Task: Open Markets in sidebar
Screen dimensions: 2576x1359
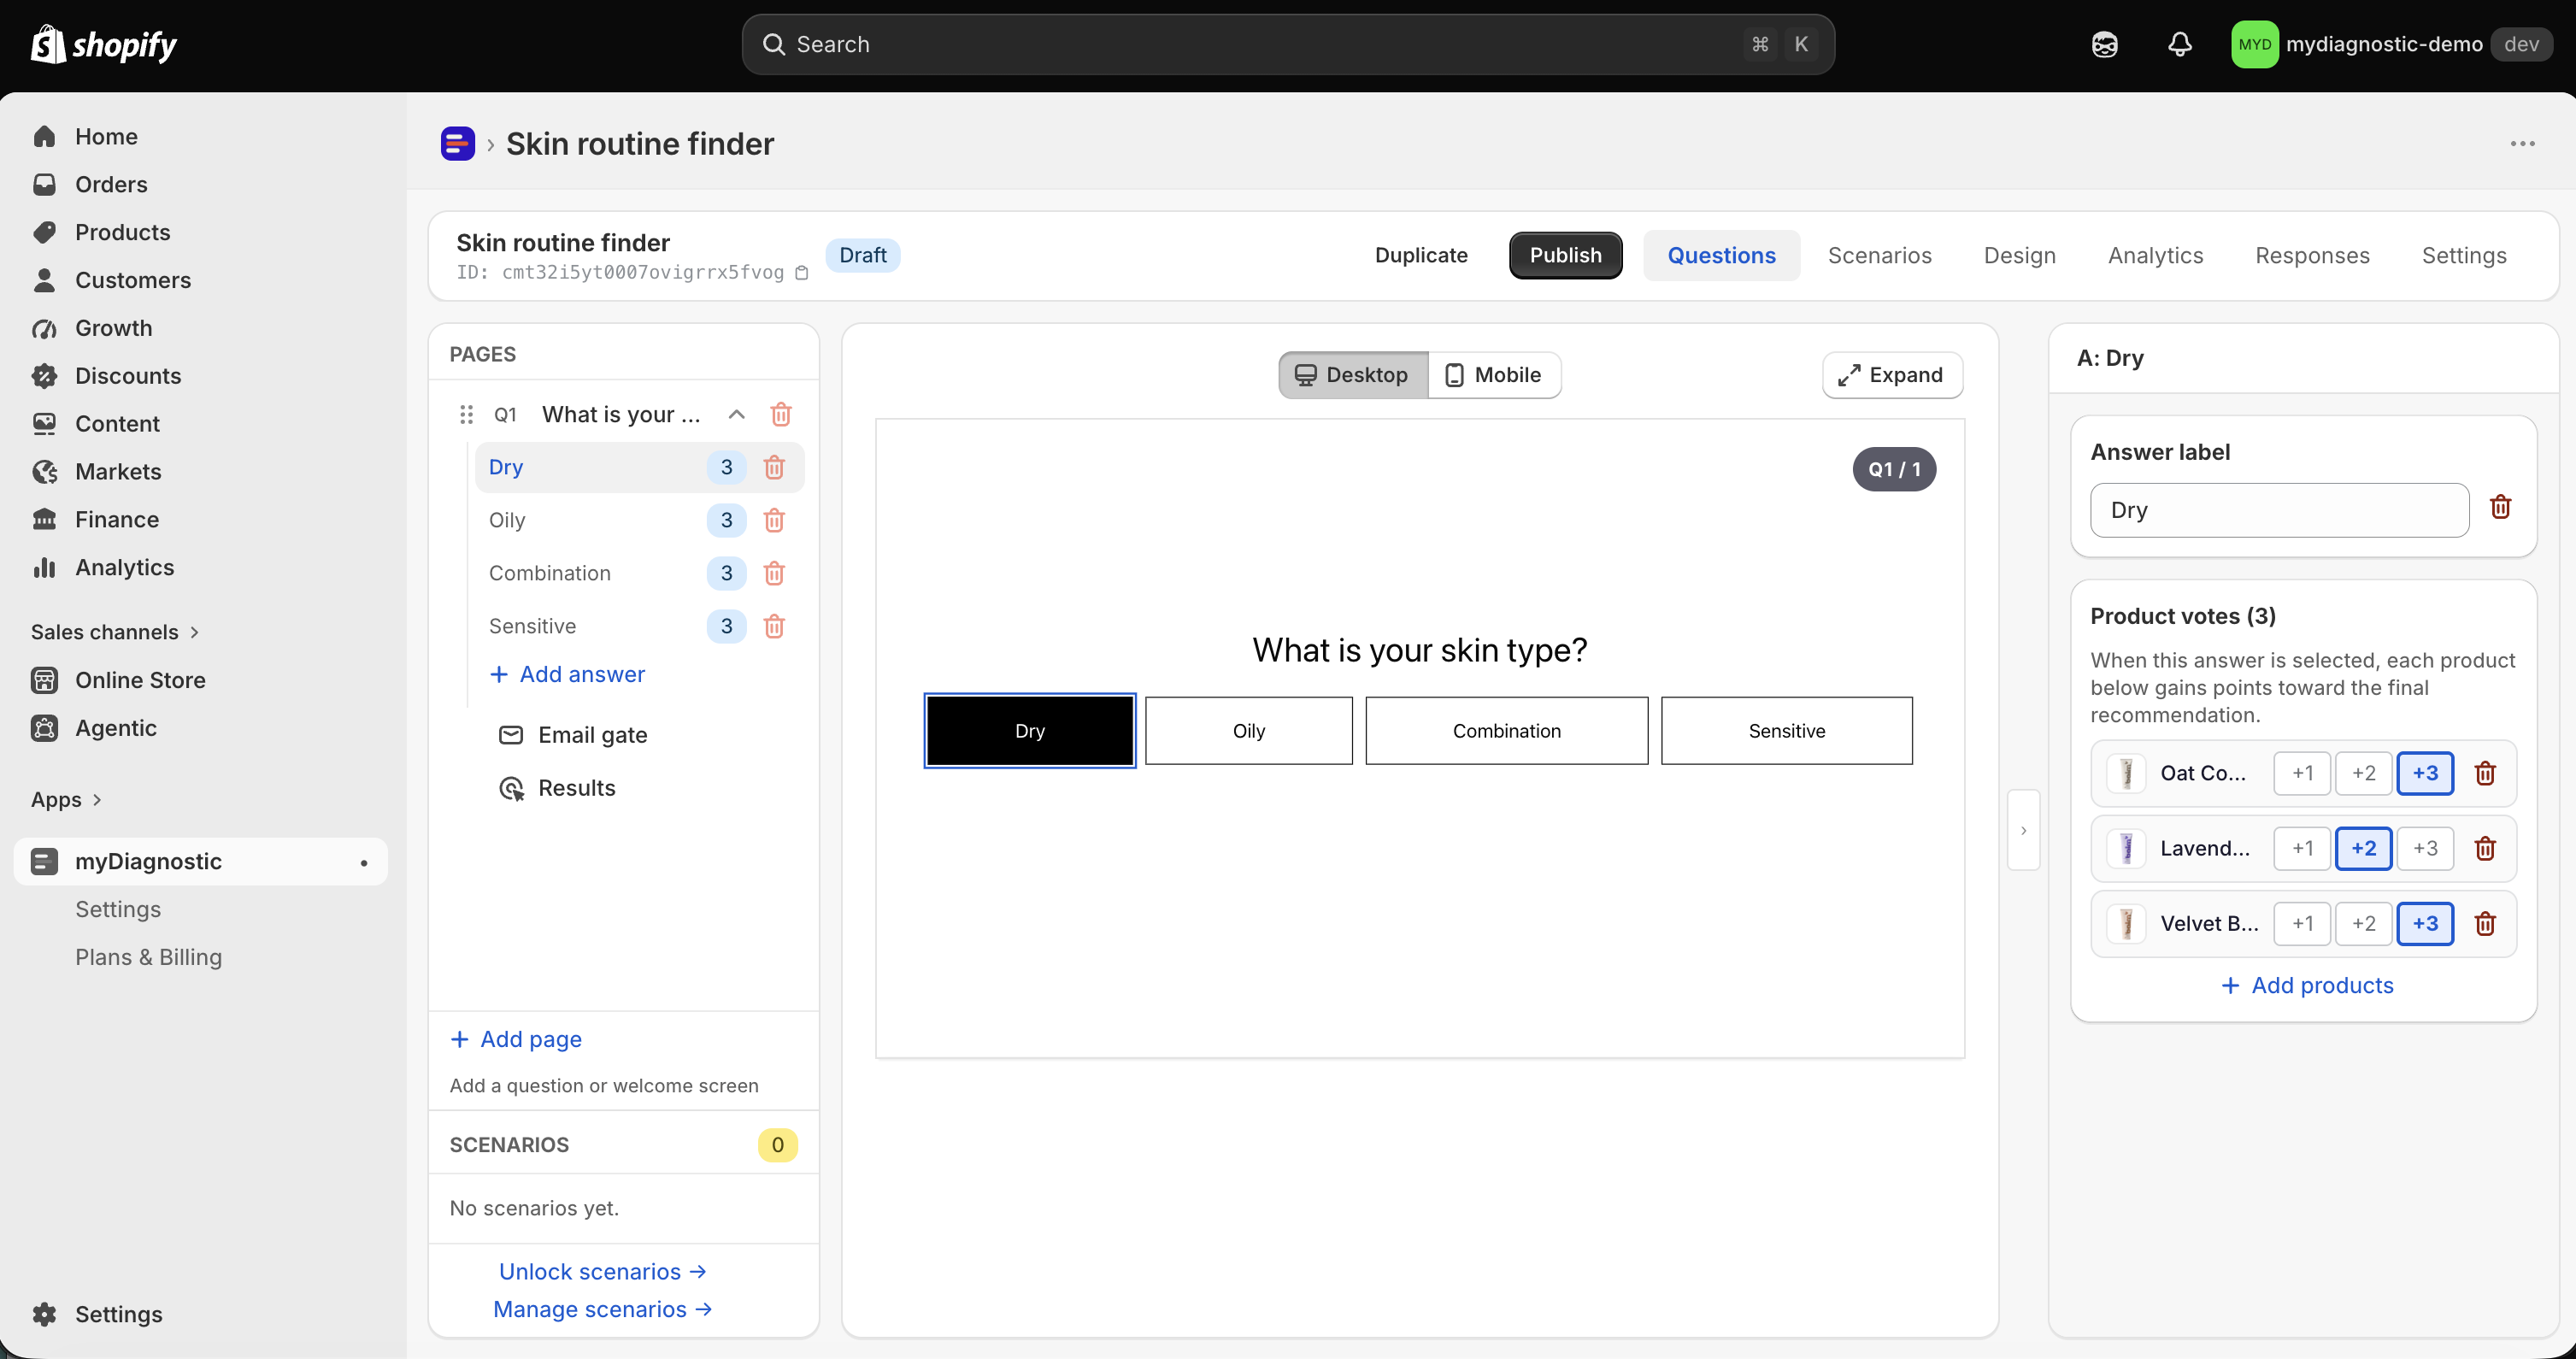Action: [x=200, y=472]
